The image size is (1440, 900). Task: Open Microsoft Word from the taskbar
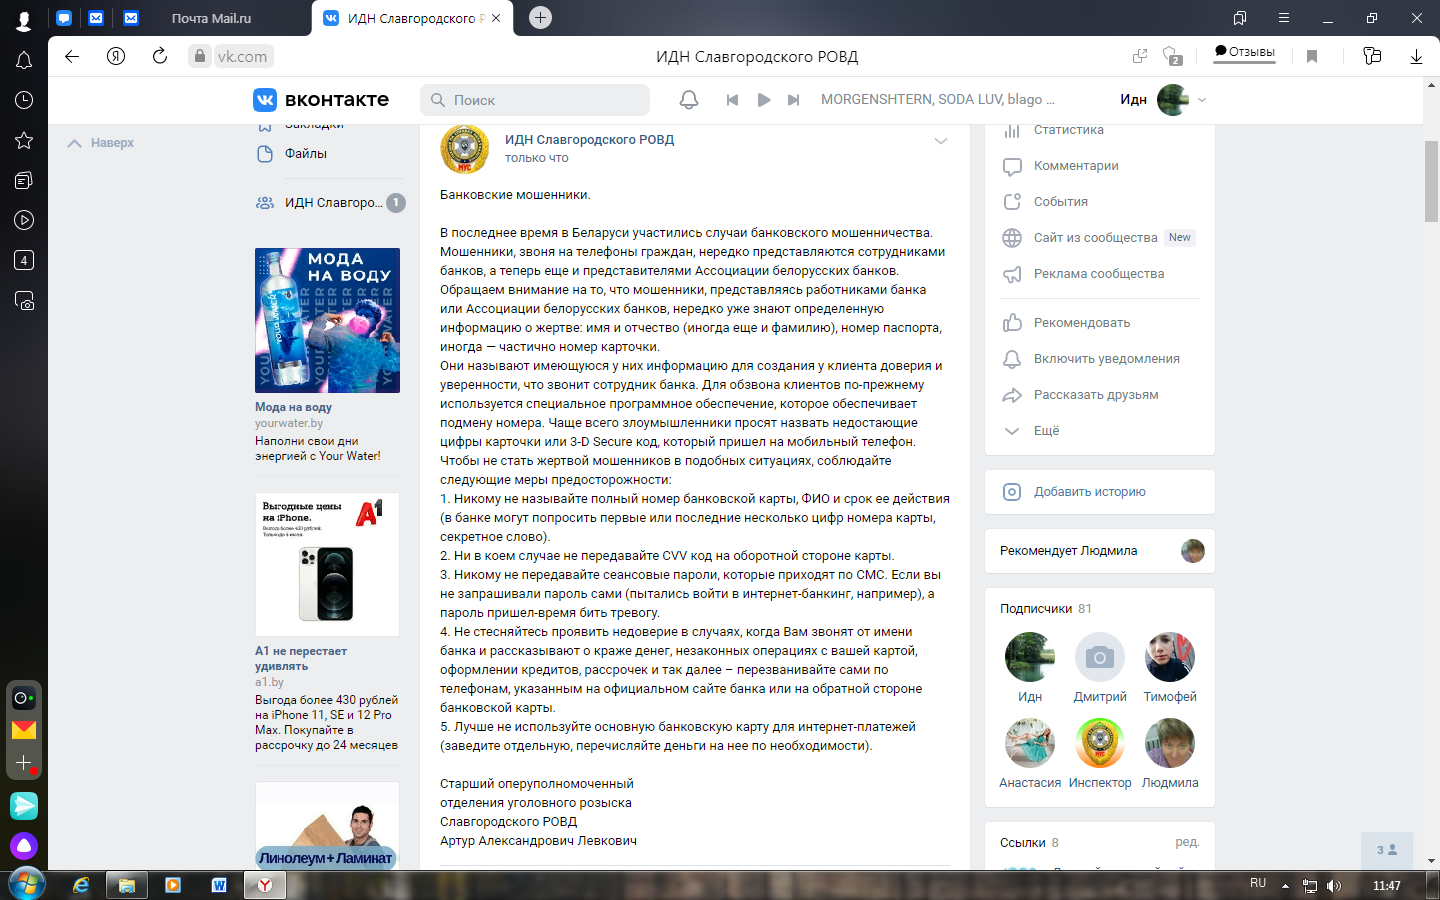pyautogui.click(x=219, y=885)
